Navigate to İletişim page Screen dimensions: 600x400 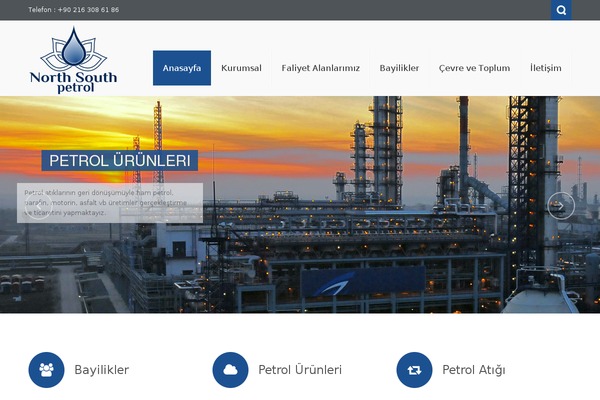pos(546,68)
